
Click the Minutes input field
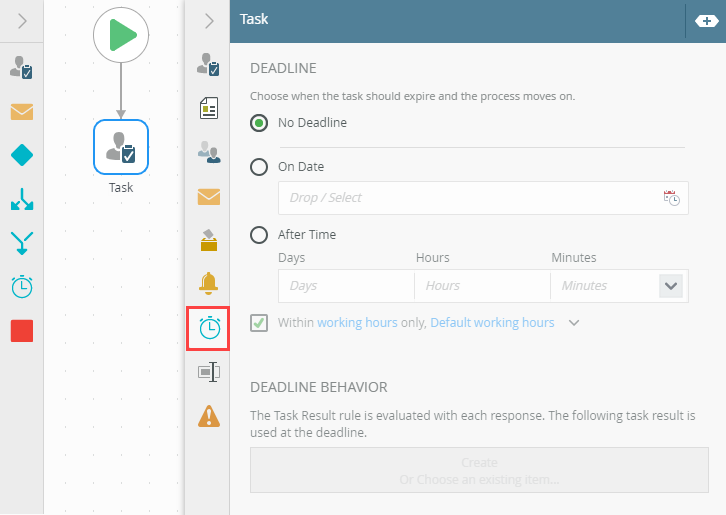coord(604,286)
